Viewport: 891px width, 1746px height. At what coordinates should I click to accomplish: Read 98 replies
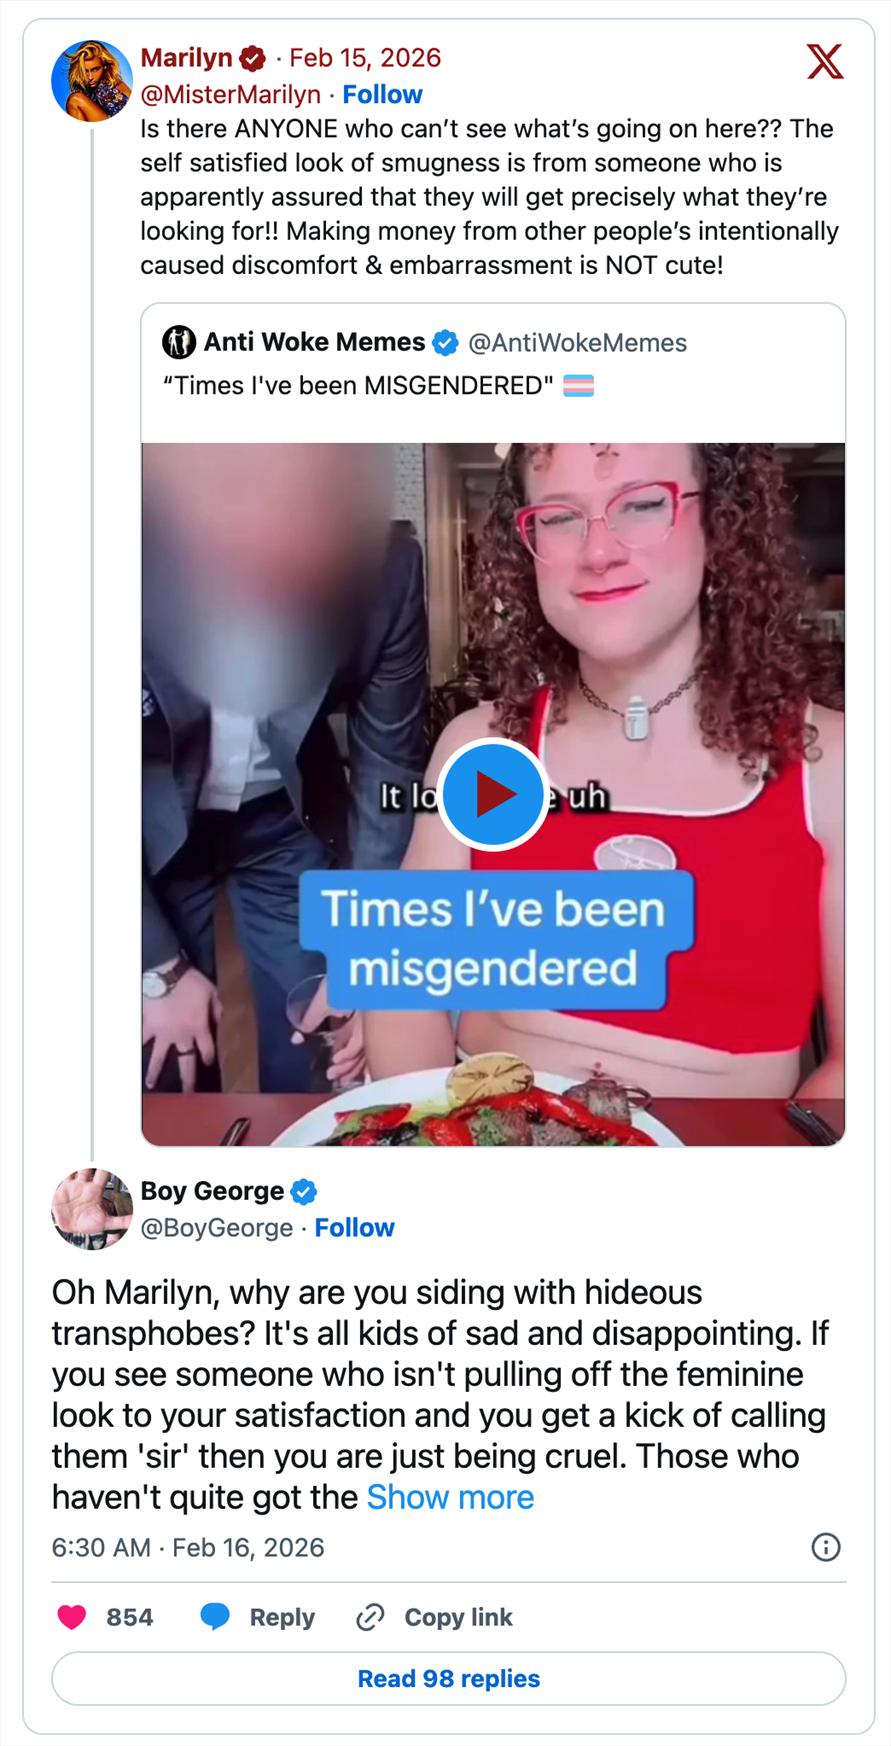(448, 1679)
